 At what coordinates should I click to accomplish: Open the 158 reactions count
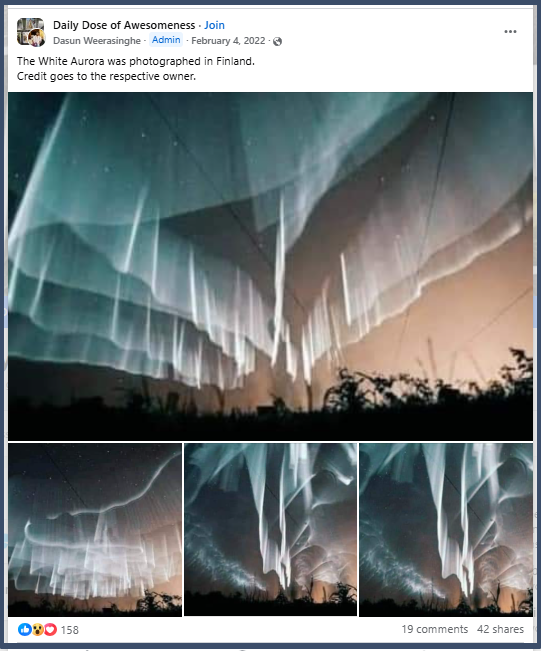pyautogui.click(x=69, y=630)
